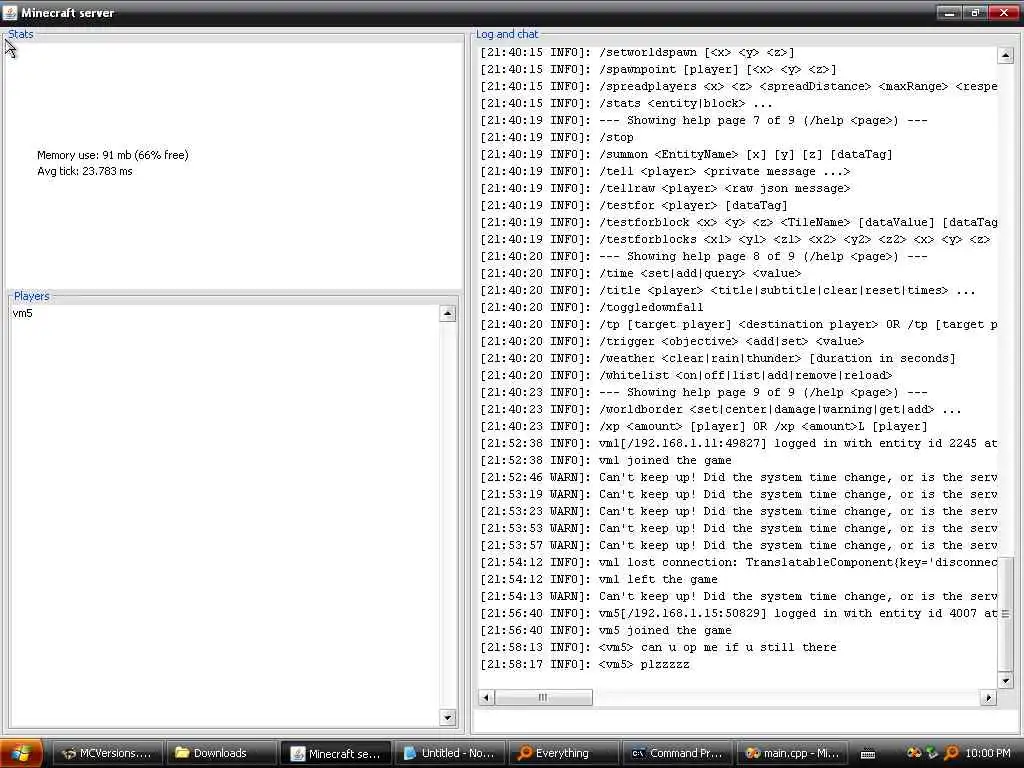The image size is (1024, 768).
Task: Click Avg tick stat text
Action: [85, 171]
